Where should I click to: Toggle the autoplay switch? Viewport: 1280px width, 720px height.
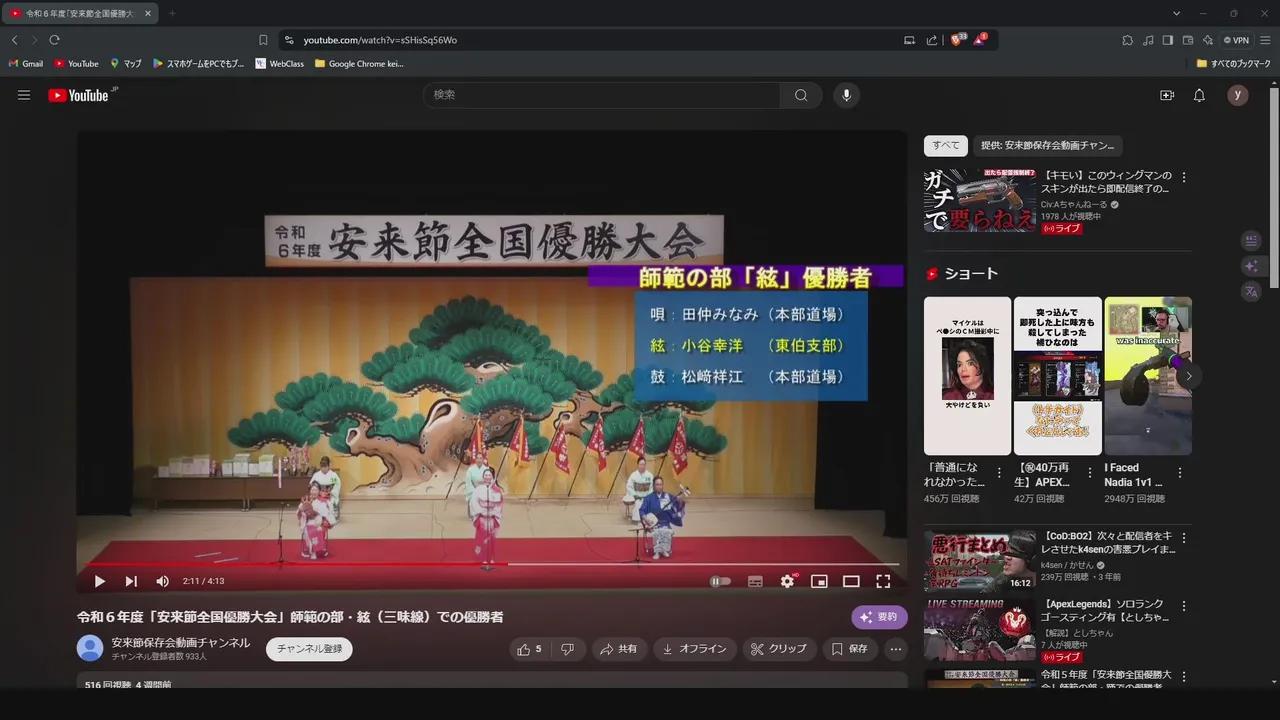tap(720, 581)
